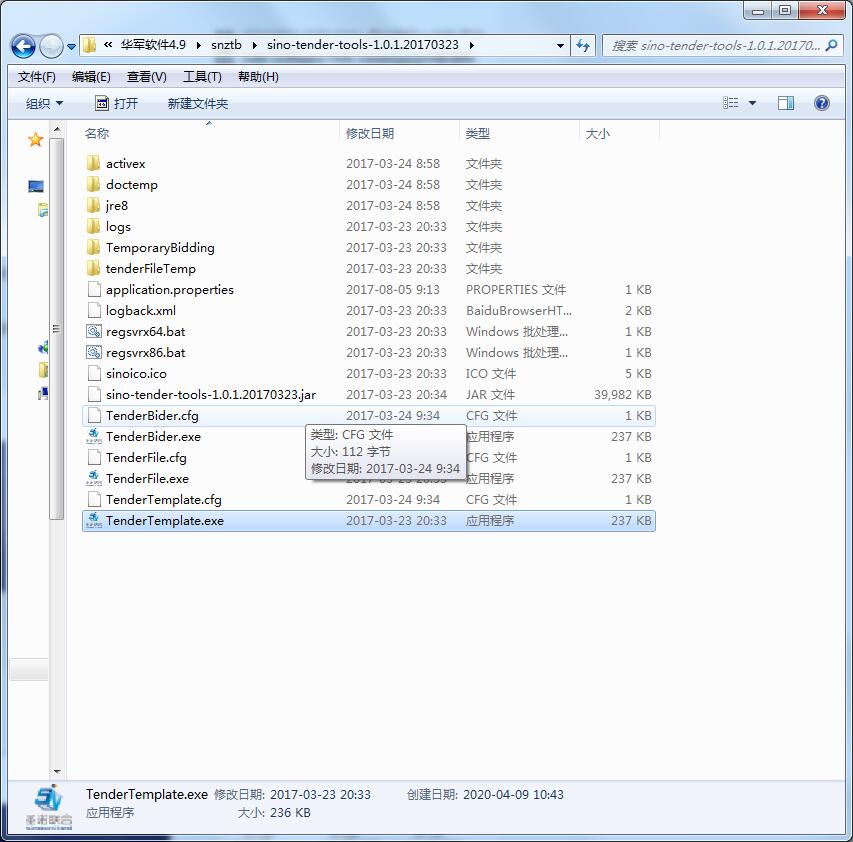The height and width of the screenshot is (842, 853).
Task: Click the magnifier search icon
Action: pos(831,46)
